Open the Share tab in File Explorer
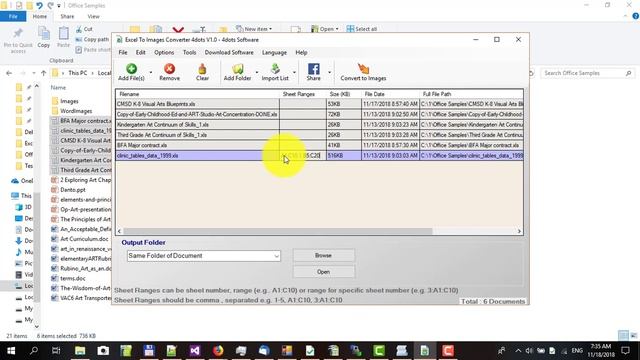Screen dimensions: 640x360 67,16
